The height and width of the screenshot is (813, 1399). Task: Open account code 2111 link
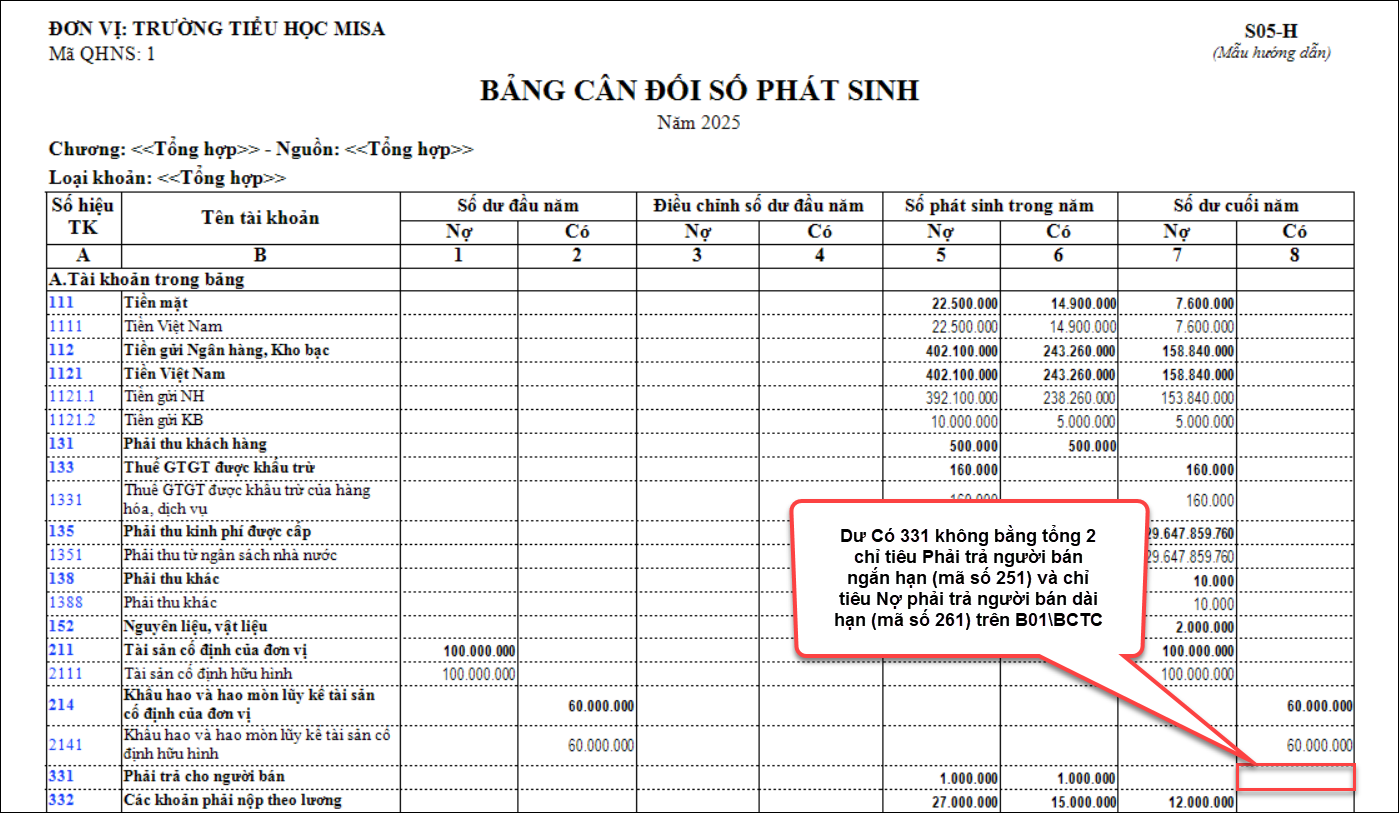coord(64,674)
